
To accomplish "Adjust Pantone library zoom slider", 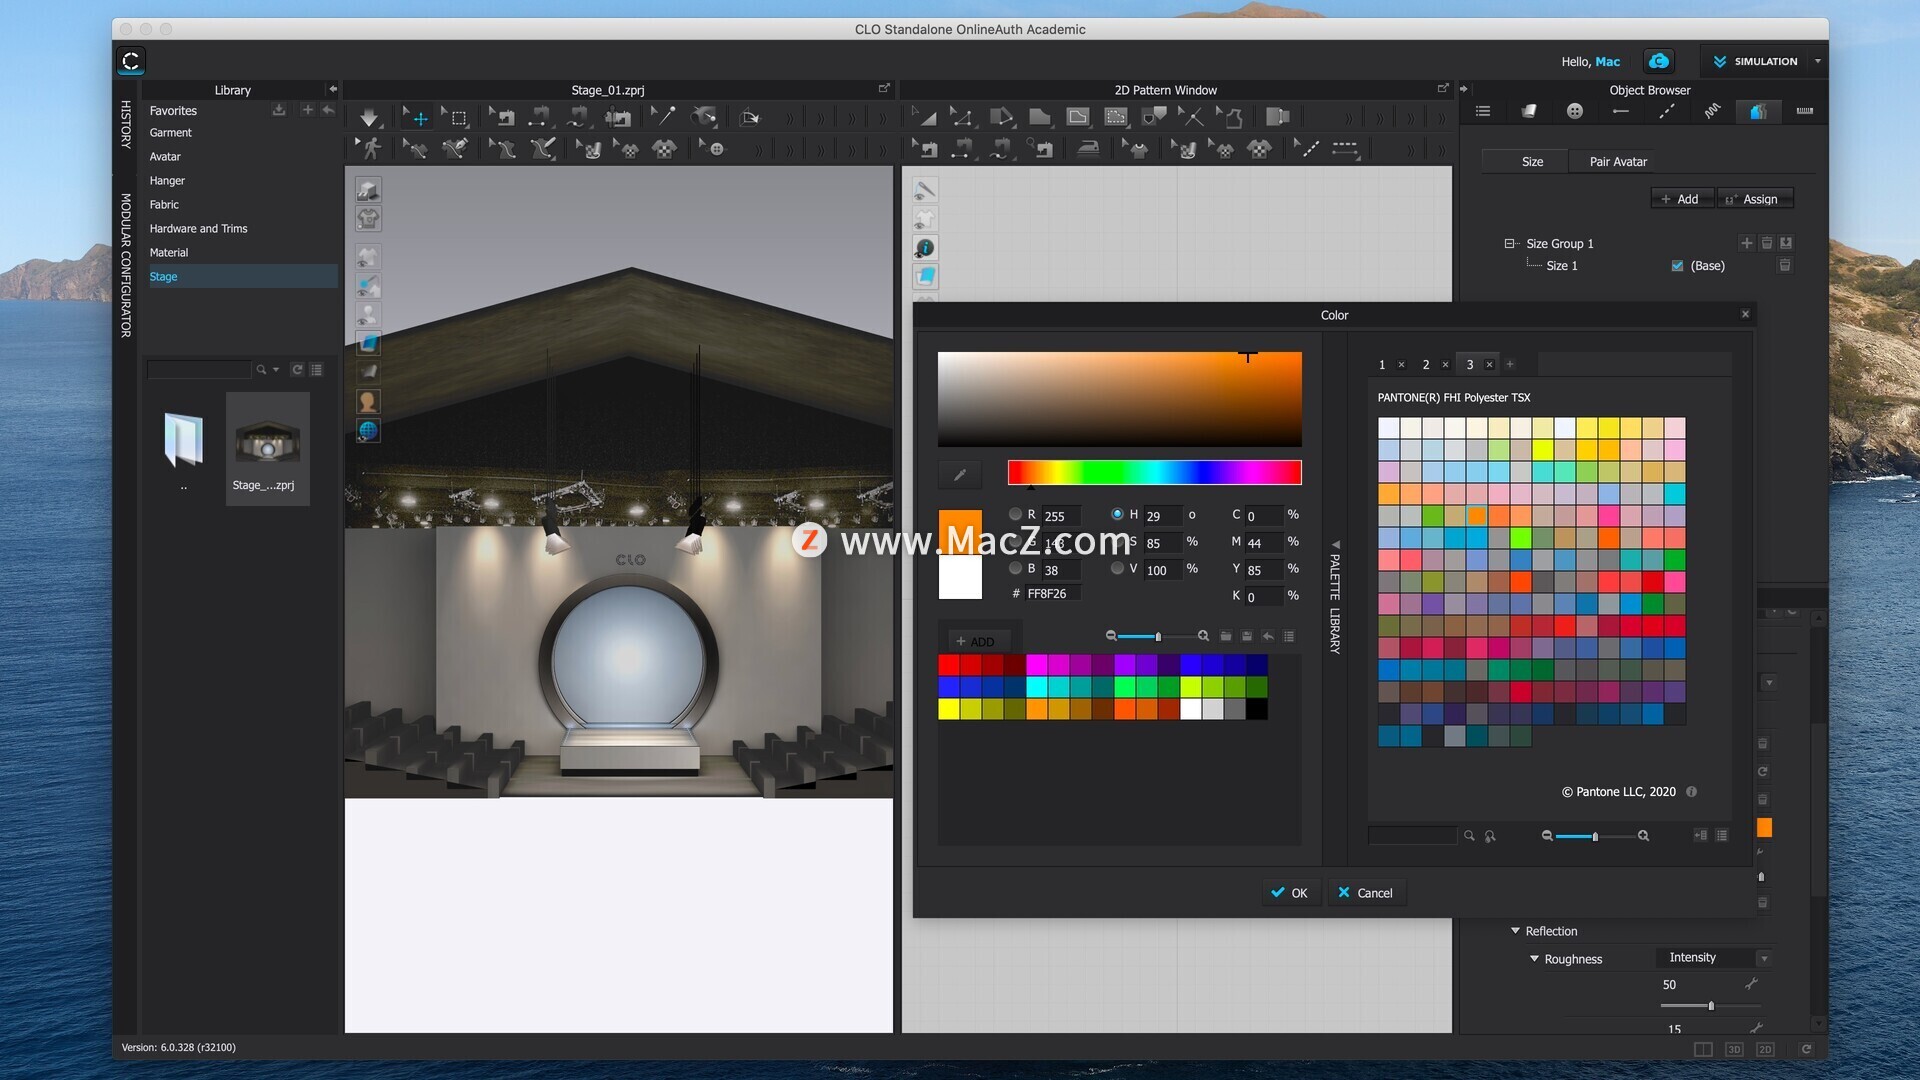I will pos(1594,835).
